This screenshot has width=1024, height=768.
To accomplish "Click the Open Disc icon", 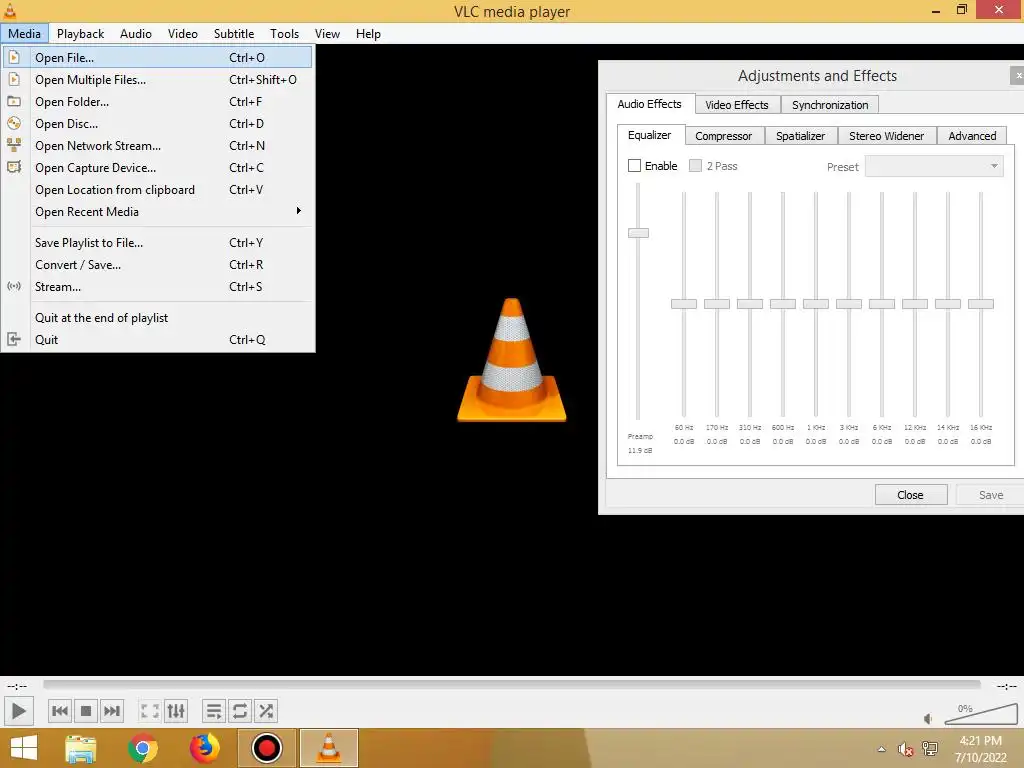I will (x=14, y=123).
